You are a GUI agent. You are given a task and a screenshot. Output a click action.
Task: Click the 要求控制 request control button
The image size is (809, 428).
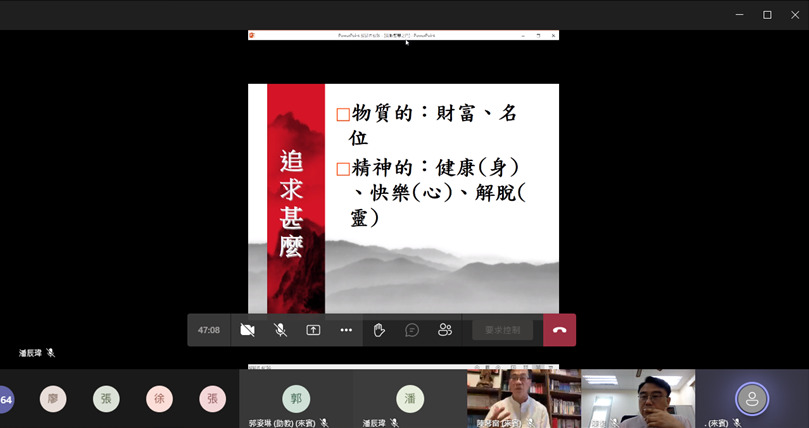click(503, 330)
